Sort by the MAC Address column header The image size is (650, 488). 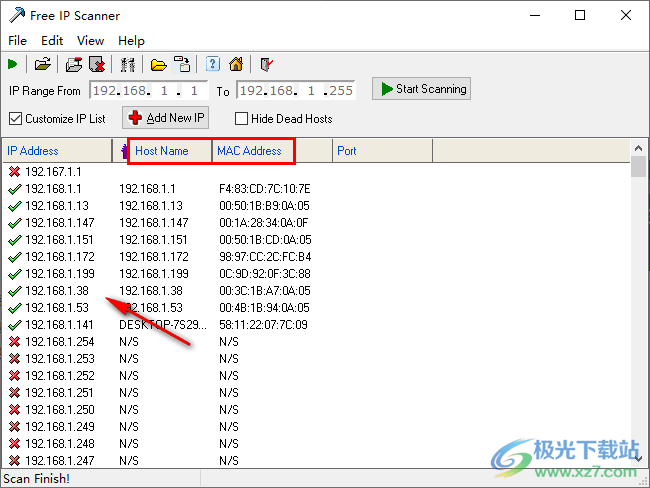[272, 151]
